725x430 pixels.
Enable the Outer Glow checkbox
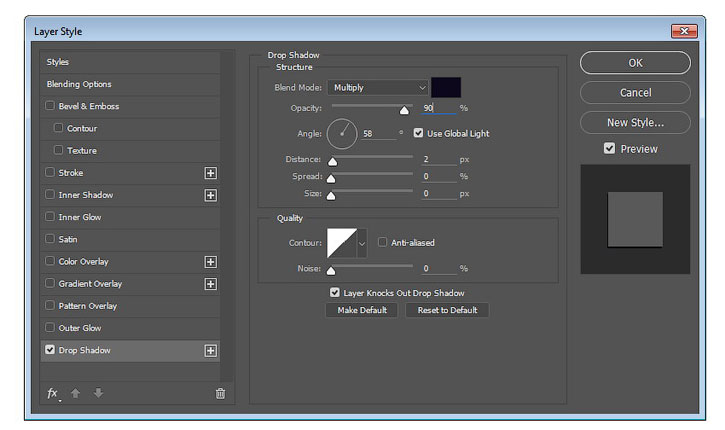tap(50, 327)
